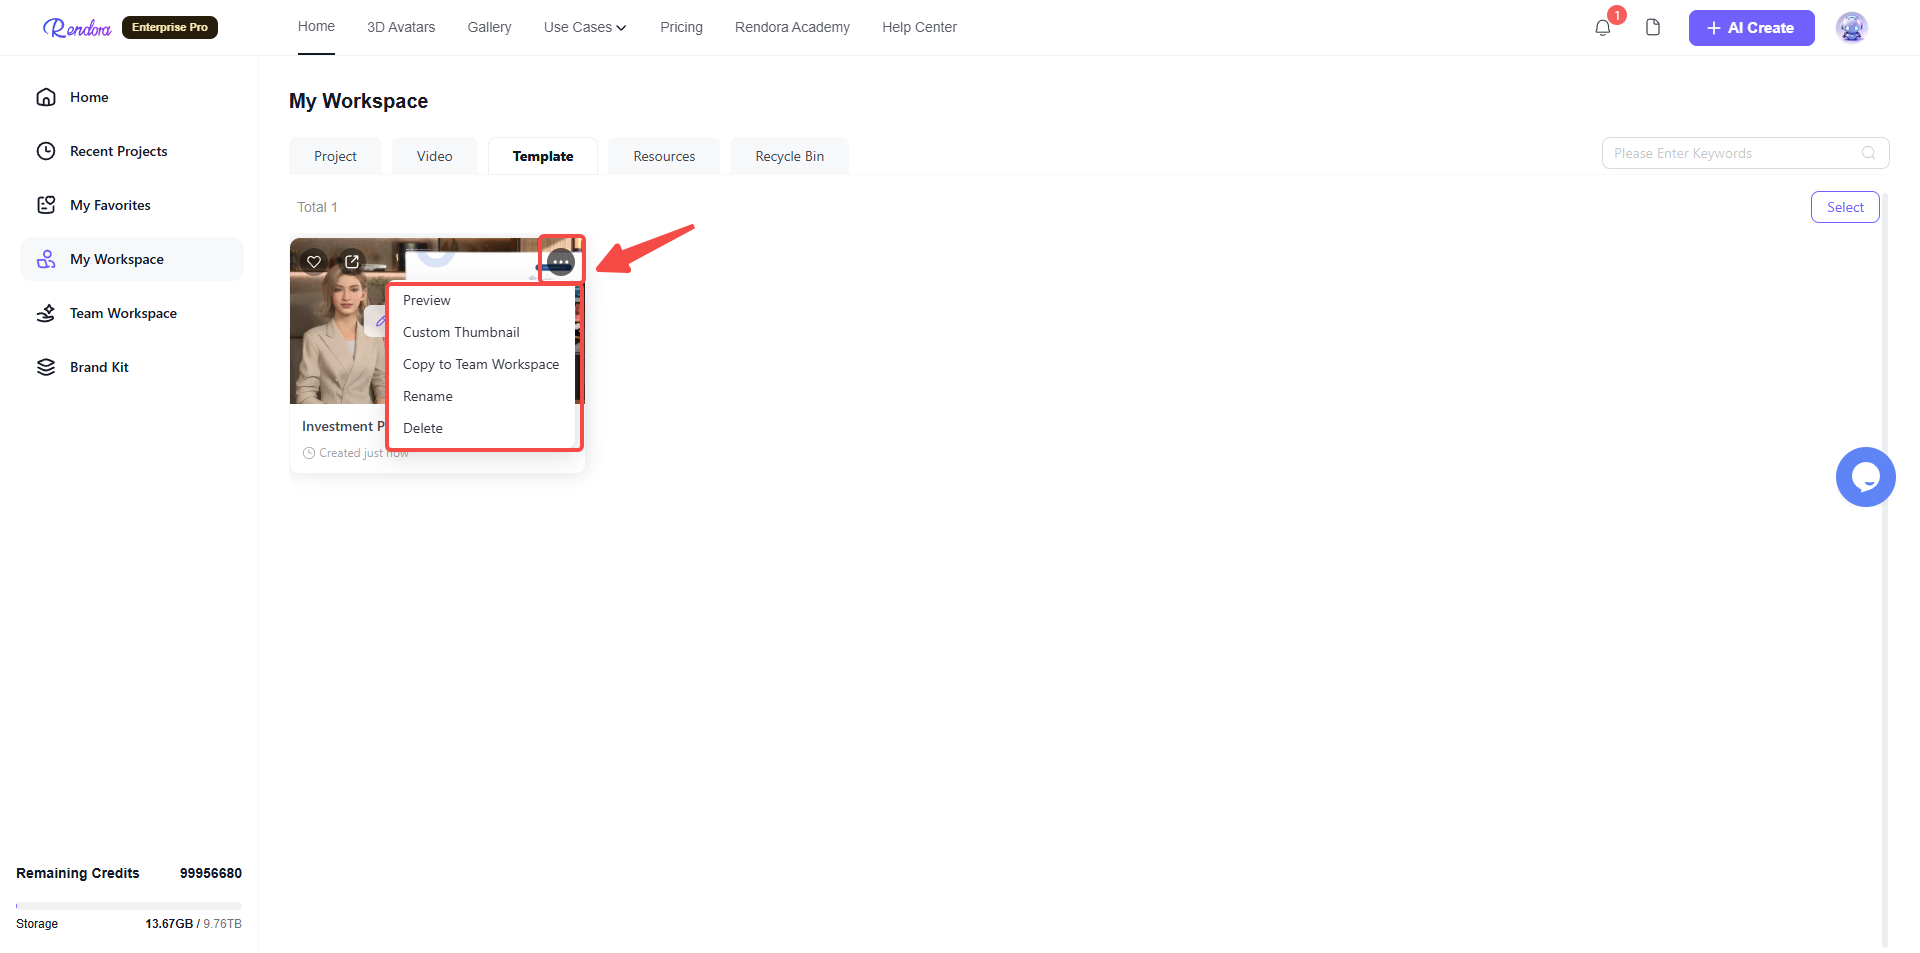Click the page vertical scrollbar
The image size is (1920, 953).
pyautogui.click(x=1885, y=570)
